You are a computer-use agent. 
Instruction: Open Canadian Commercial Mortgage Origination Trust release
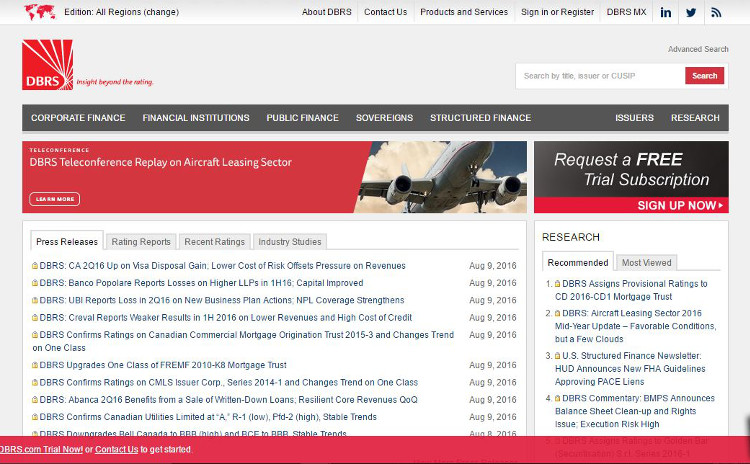[243, 341]
